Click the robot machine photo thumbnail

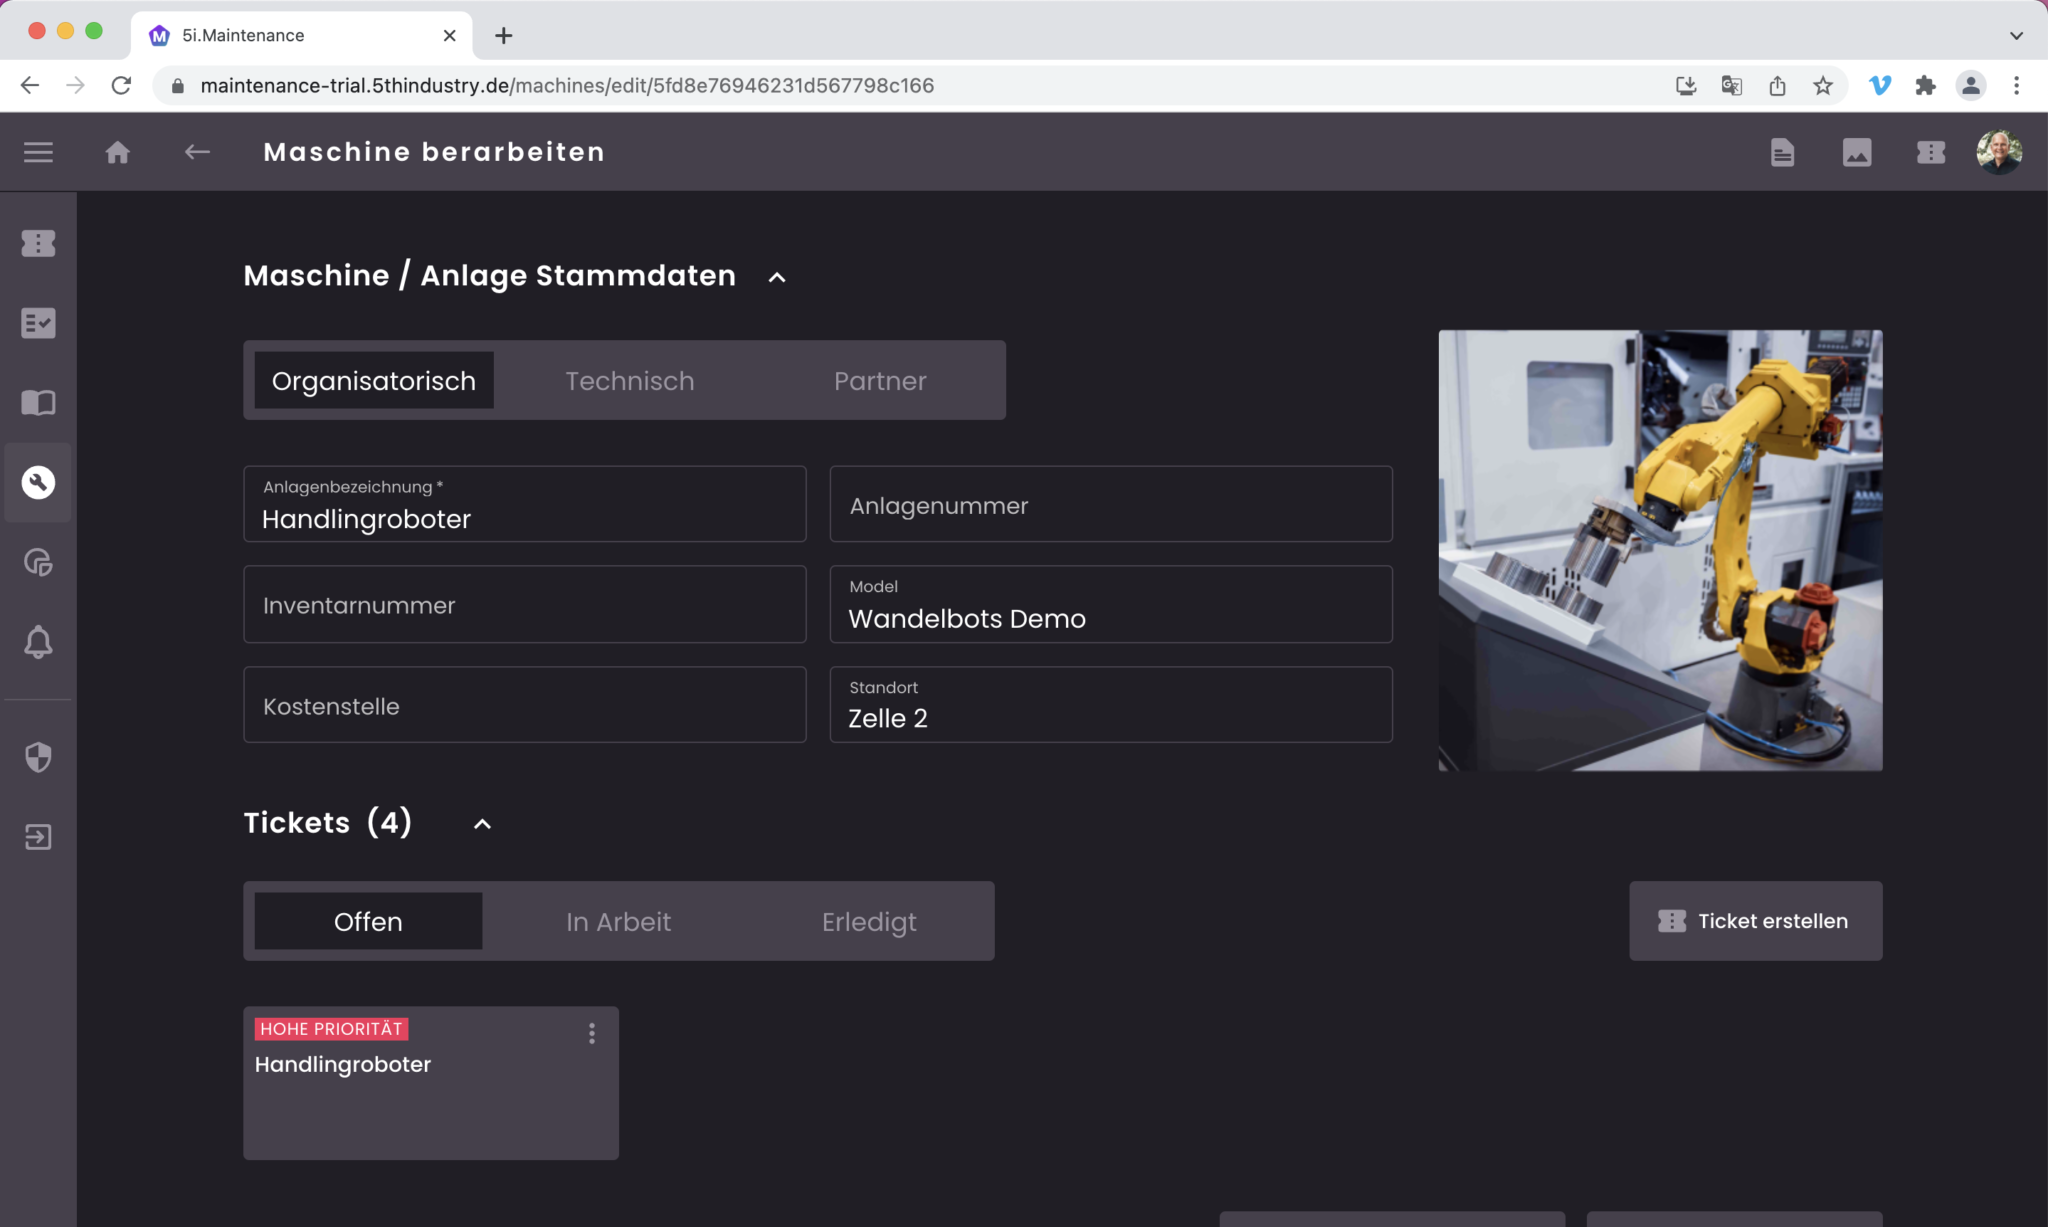pos(1660,550)
